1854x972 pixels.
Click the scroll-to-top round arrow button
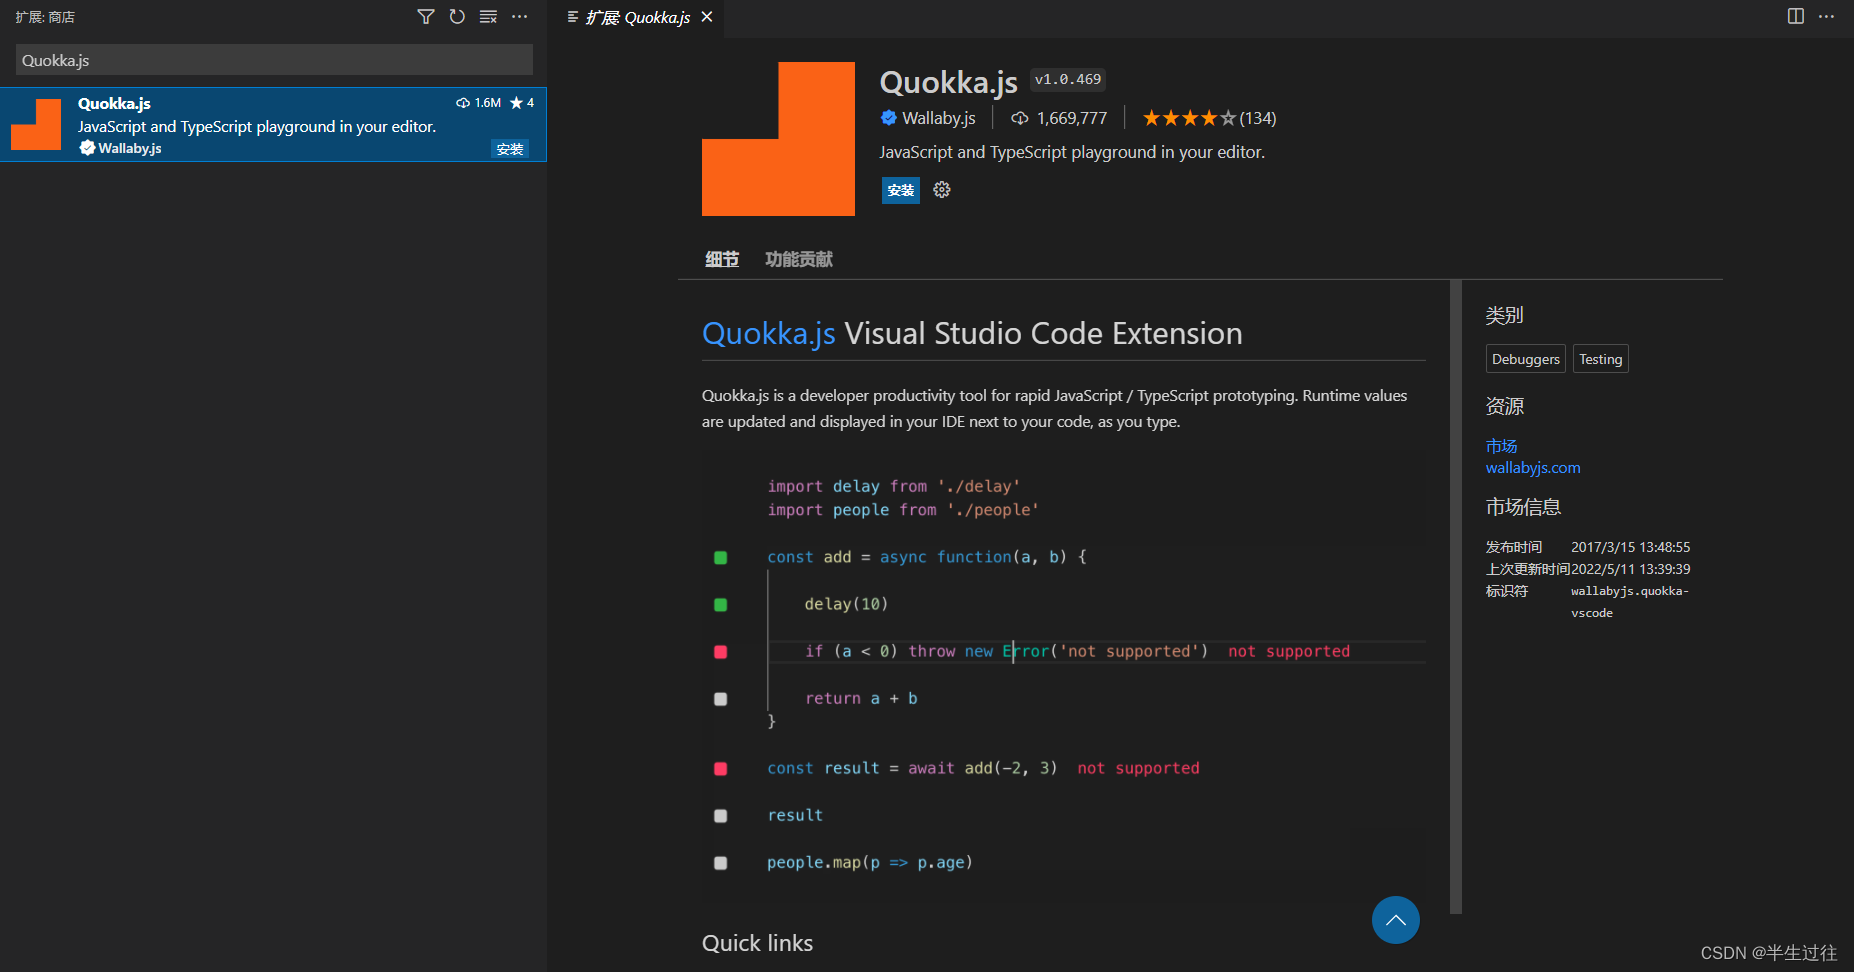pos(1396,920)
